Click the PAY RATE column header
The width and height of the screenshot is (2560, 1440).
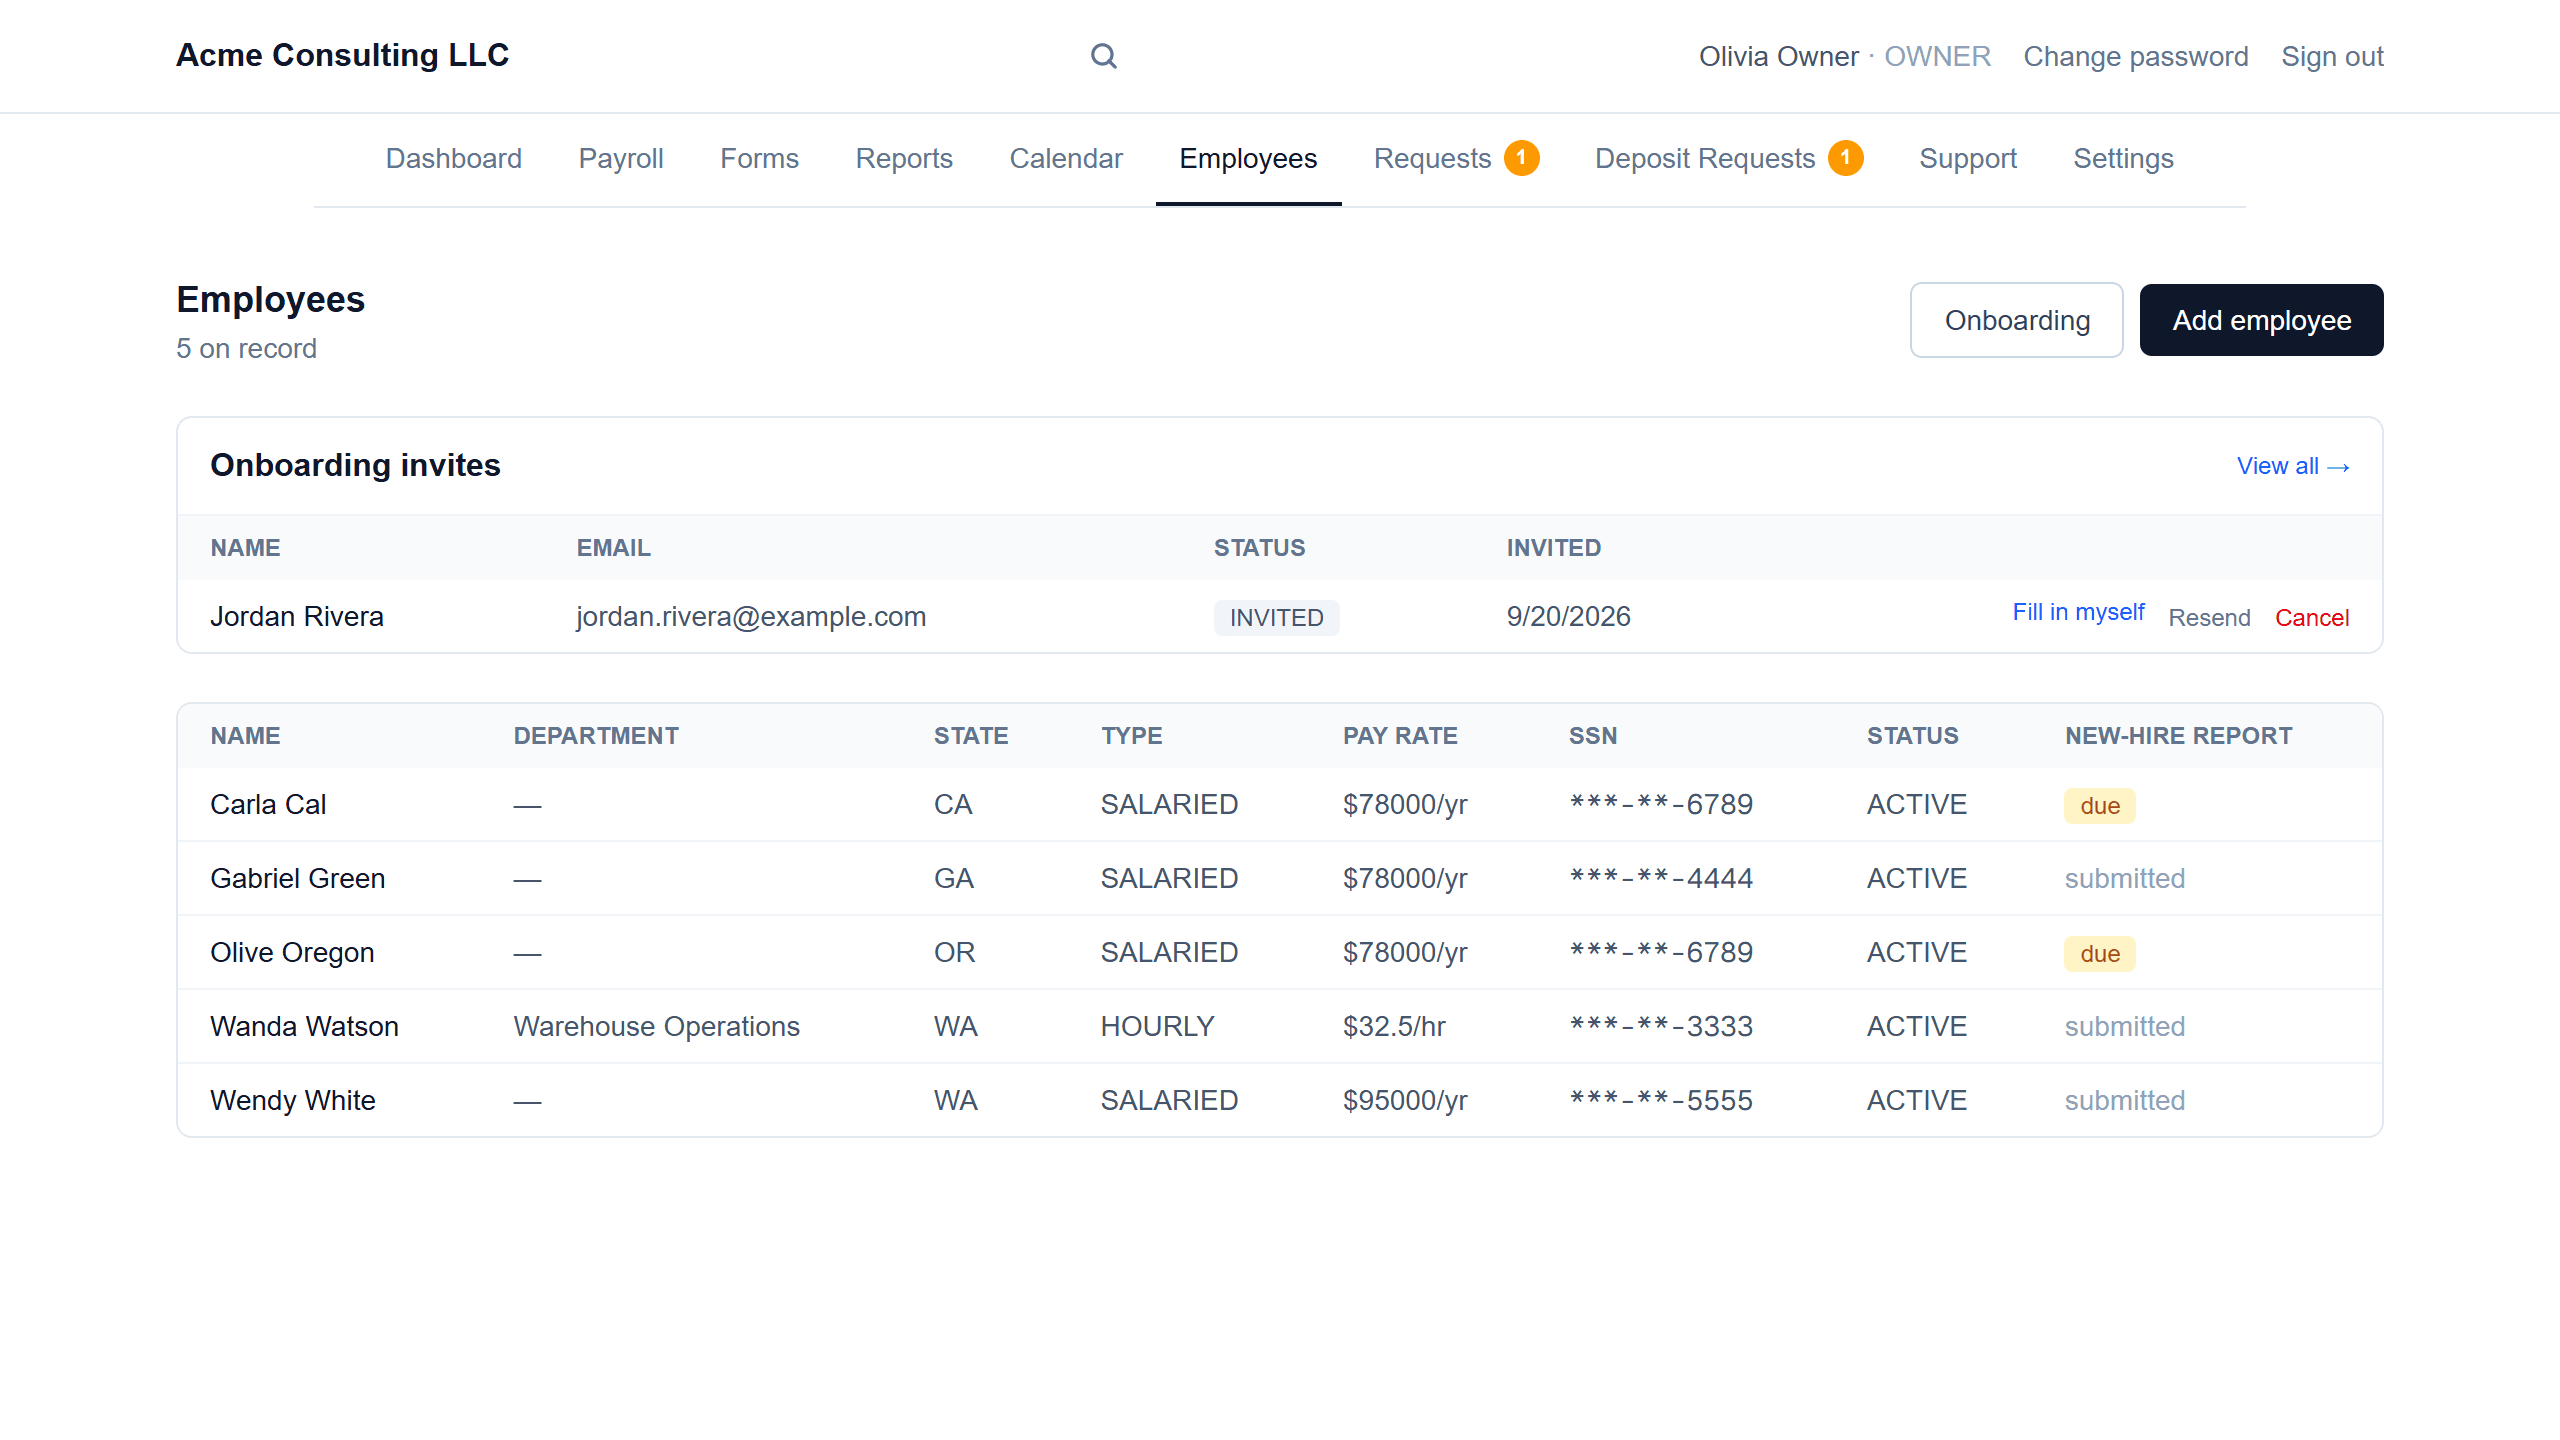(x=1400, y=736)
